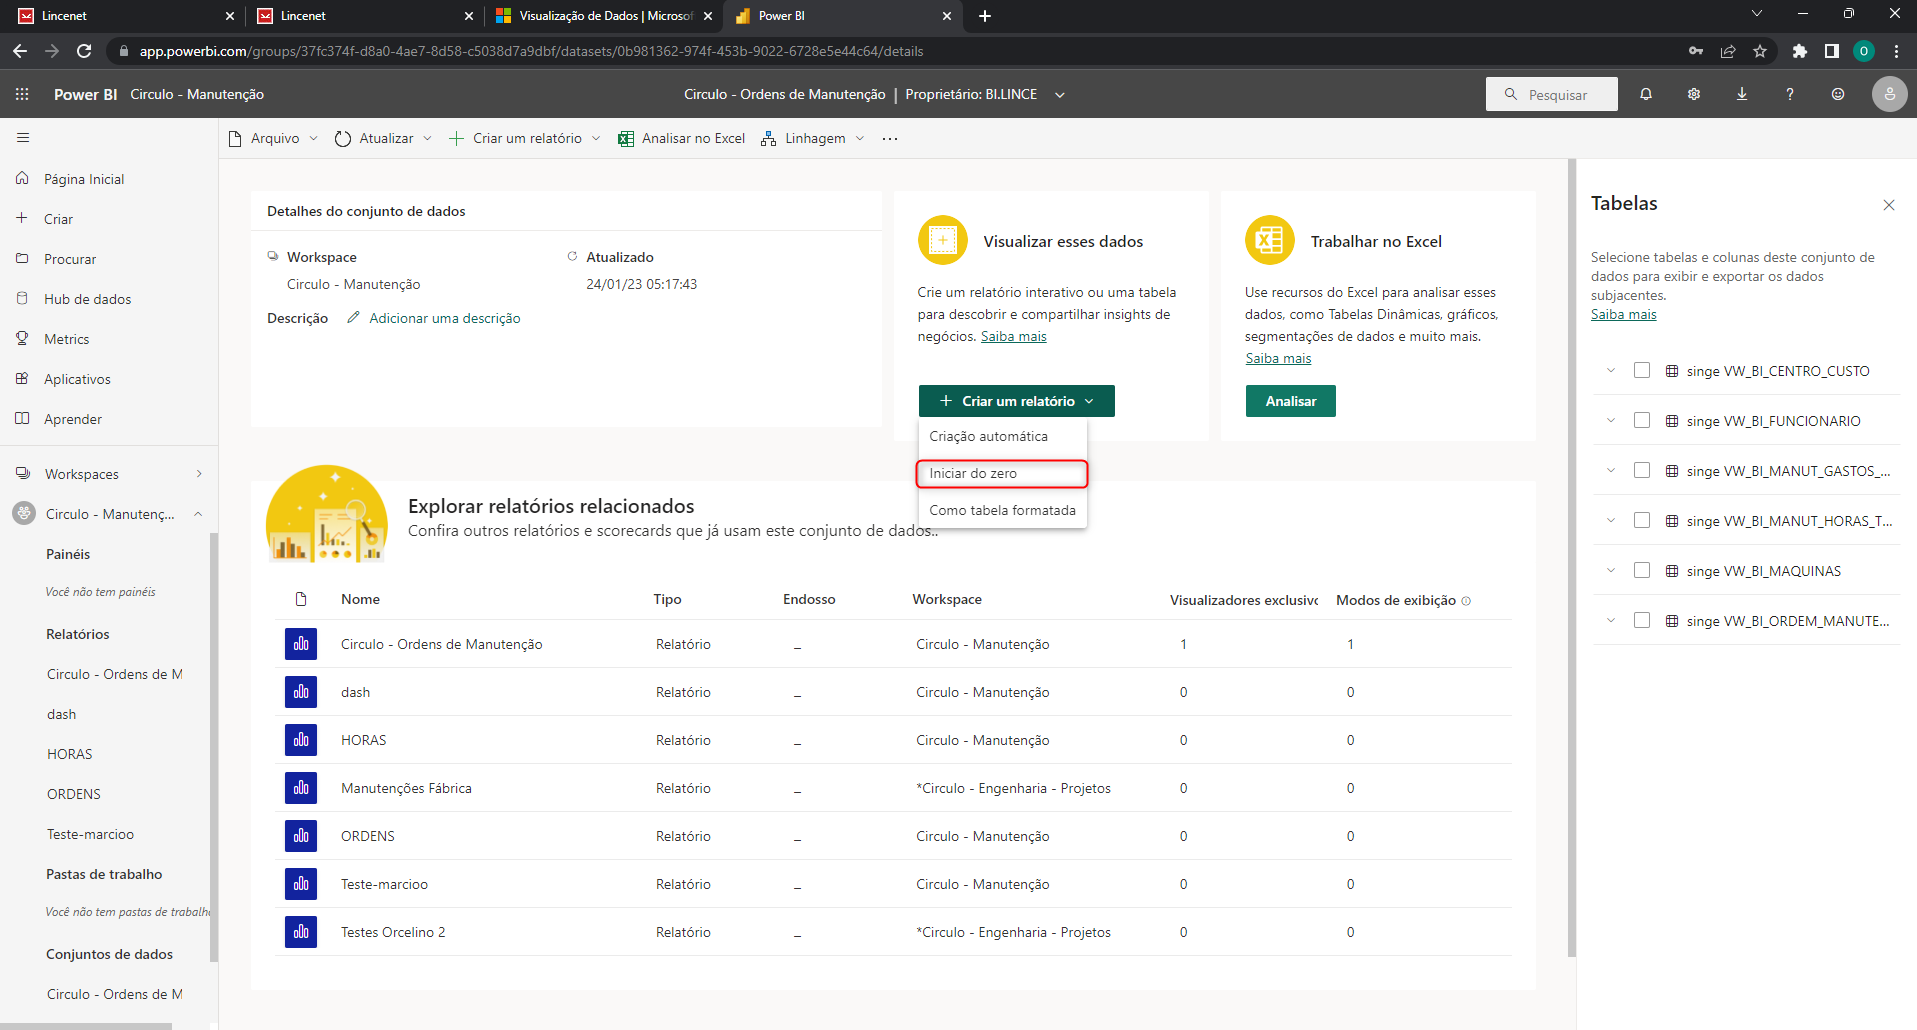Open the browser extensions puzzle icon
The width and height of the screenshot is (1917, 1030).
point(1800,51)
